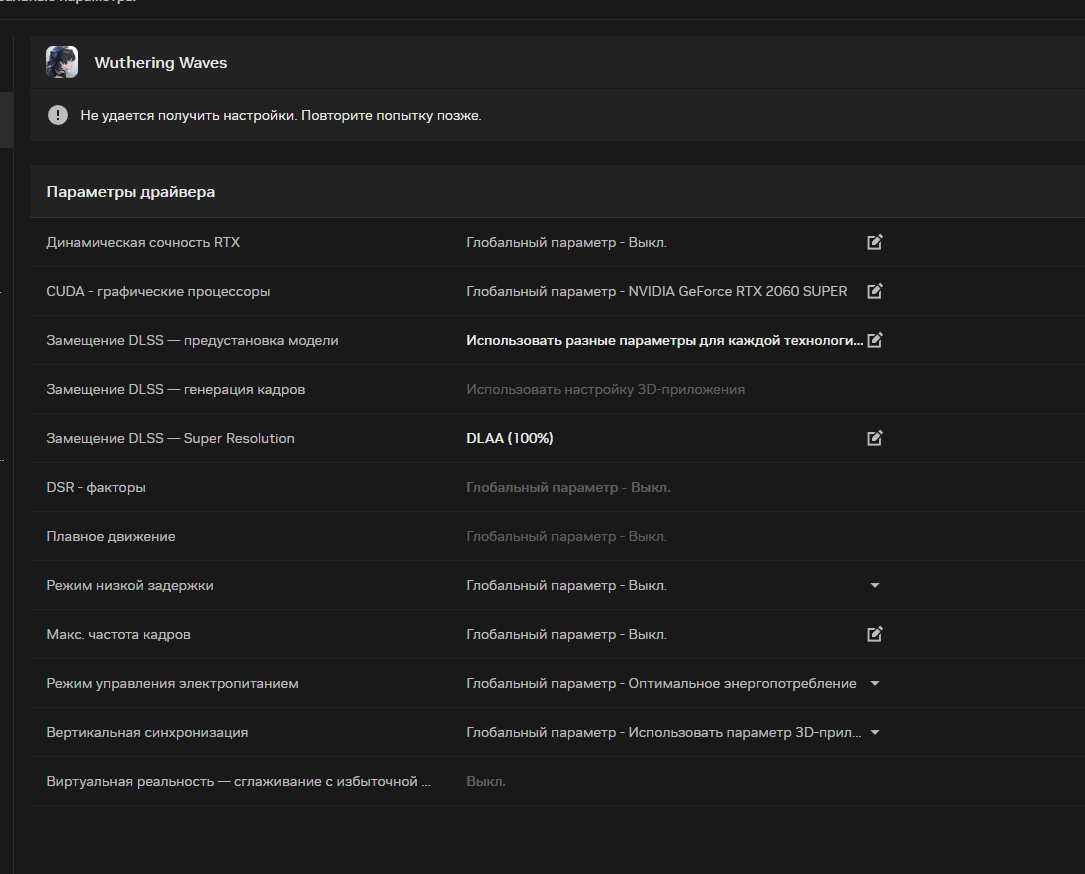Click the Параметры драйвера section header
The height and width of the screenshot is (874, 1085).
click(x=131, y=192)
